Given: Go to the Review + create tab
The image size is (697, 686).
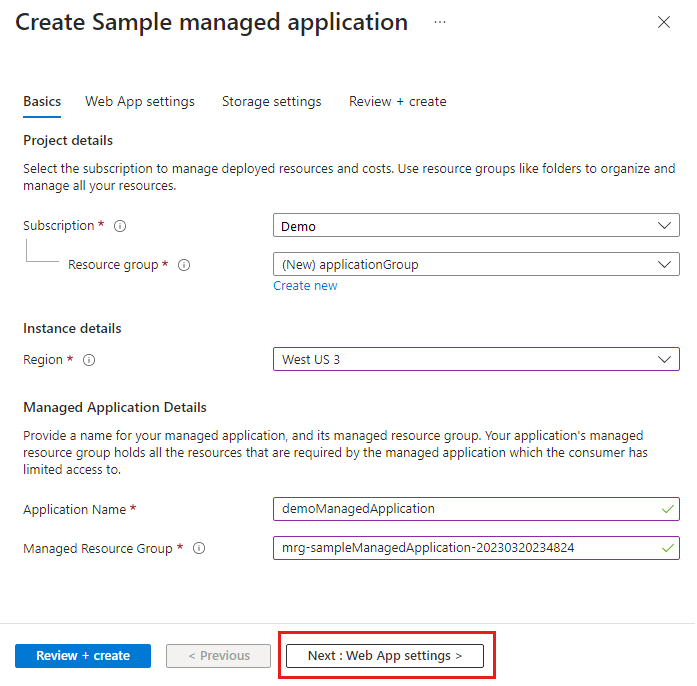Looking at the screenshot, I should (397, 101).
